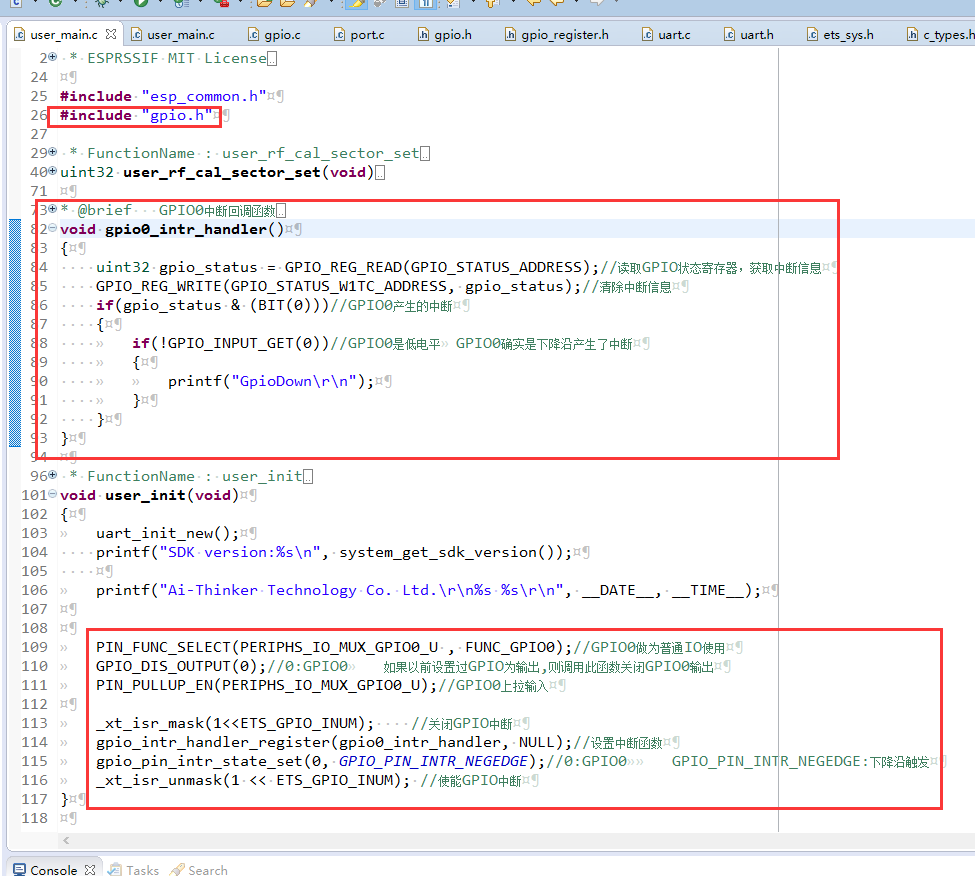Image resolution: width=975 pixels, height=876 pixels.
Task: Click the "SDK version:%s\n" string
Action: 240,553
